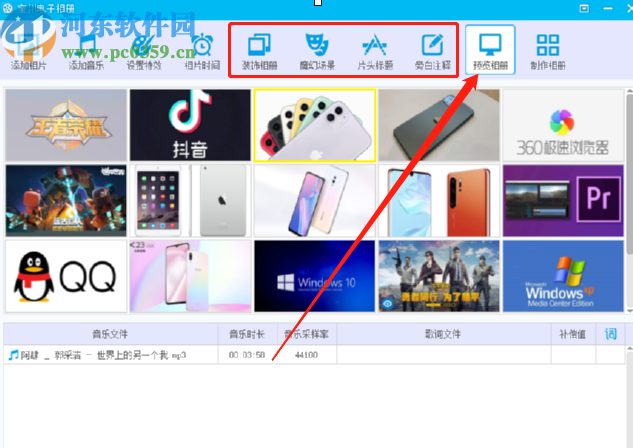
Task: Select the iPad front and back thumbnail
Action: click(190, 201)
